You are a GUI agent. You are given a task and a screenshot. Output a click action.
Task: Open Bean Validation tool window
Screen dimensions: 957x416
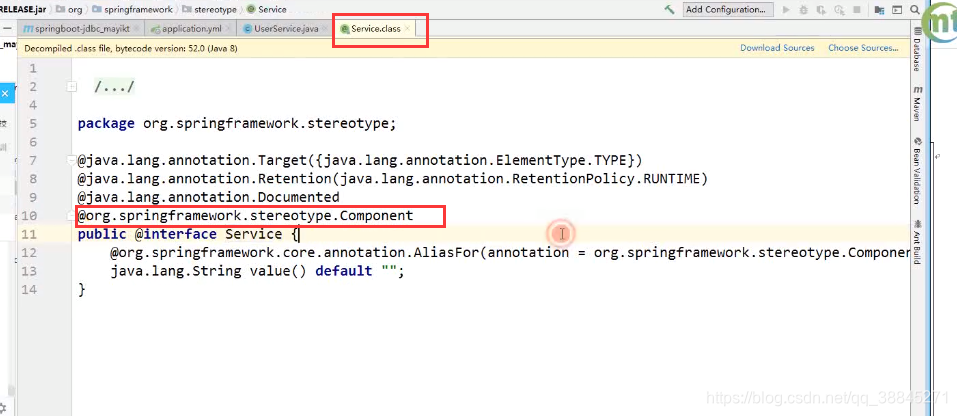click(x=917, y=171)
